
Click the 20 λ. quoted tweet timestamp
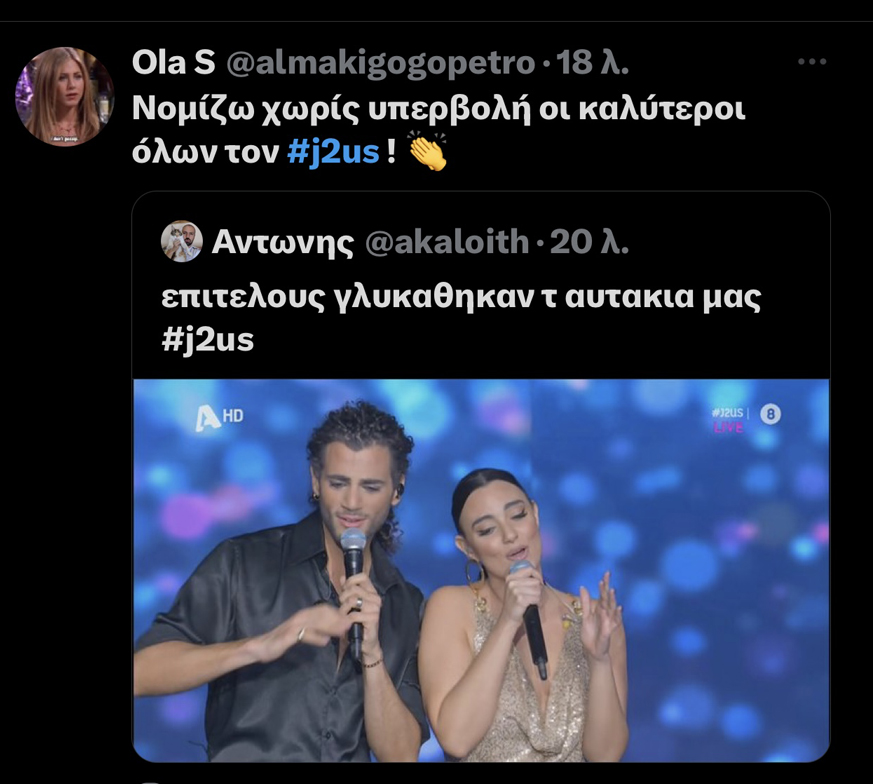pyautogui.click(x=590, y=242)
